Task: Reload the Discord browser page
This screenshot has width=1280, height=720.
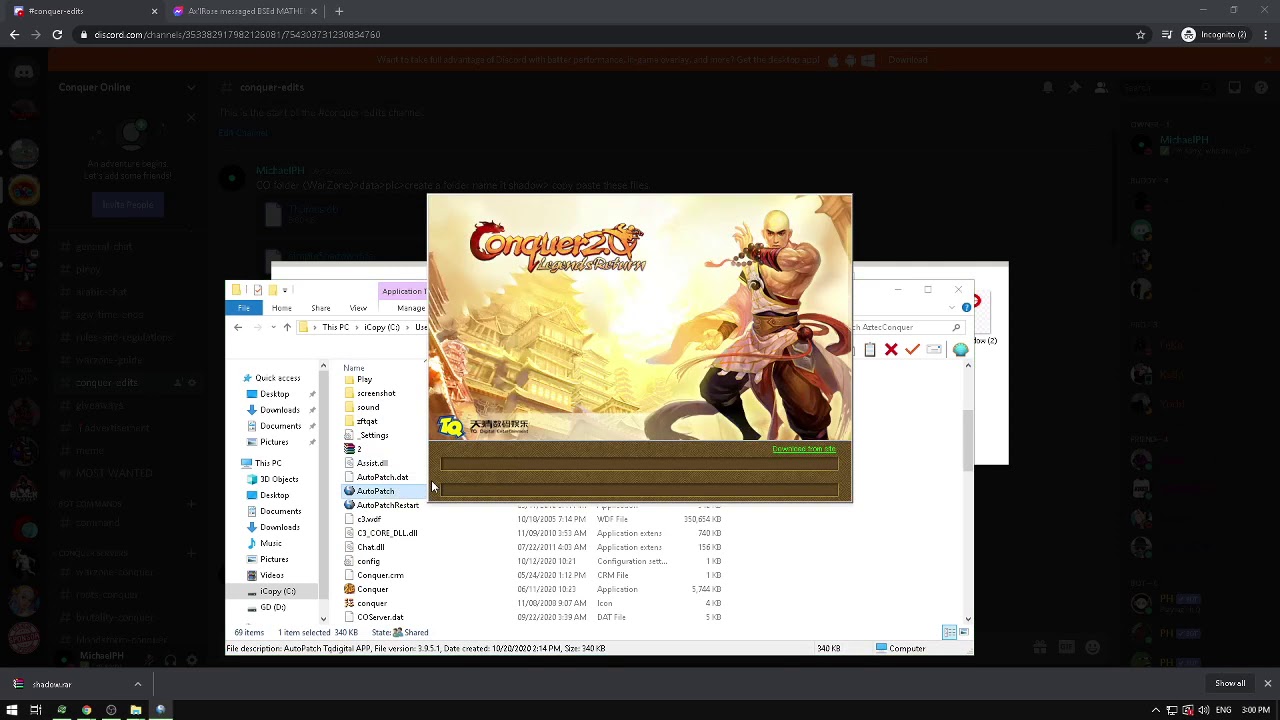Action: (x=57, y=34)
